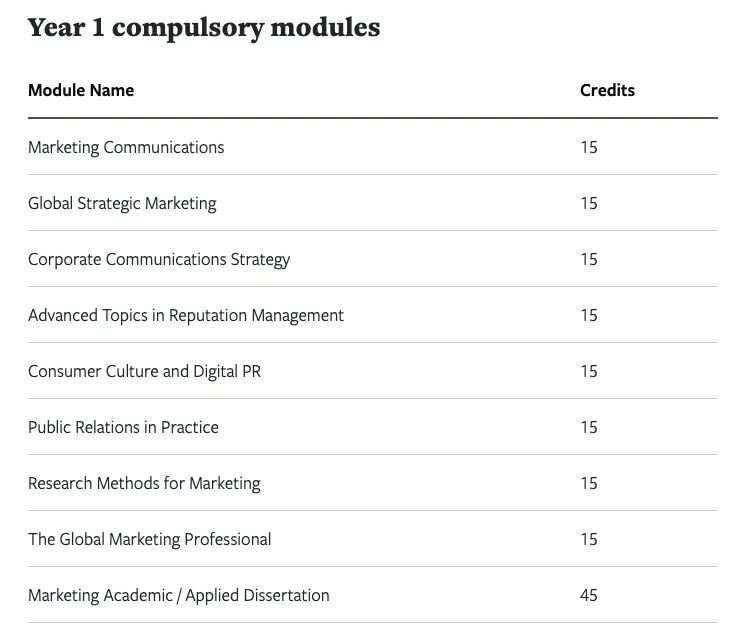Click credits value for Reputation Management module

coord(589,315)
